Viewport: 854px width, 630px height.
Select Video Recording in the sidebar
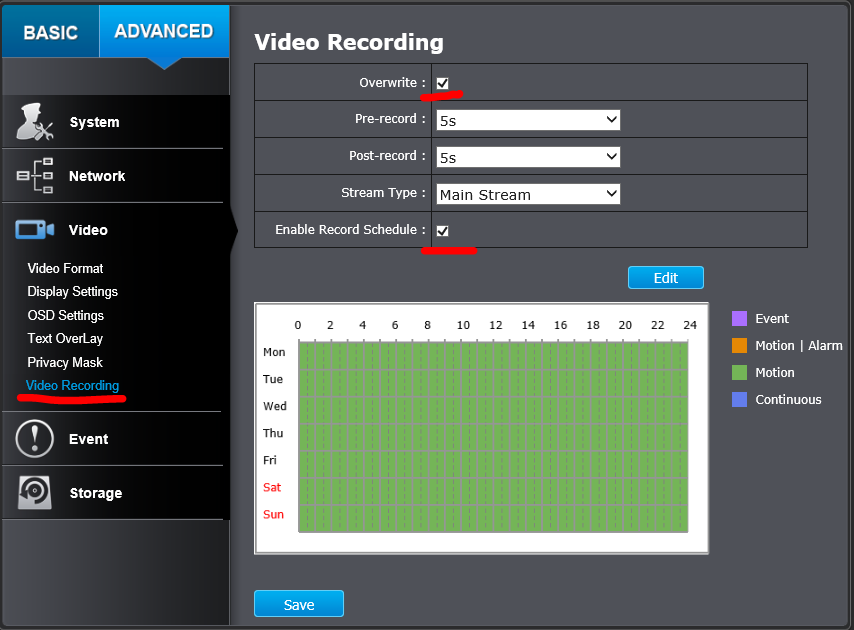tap(72, 386)
